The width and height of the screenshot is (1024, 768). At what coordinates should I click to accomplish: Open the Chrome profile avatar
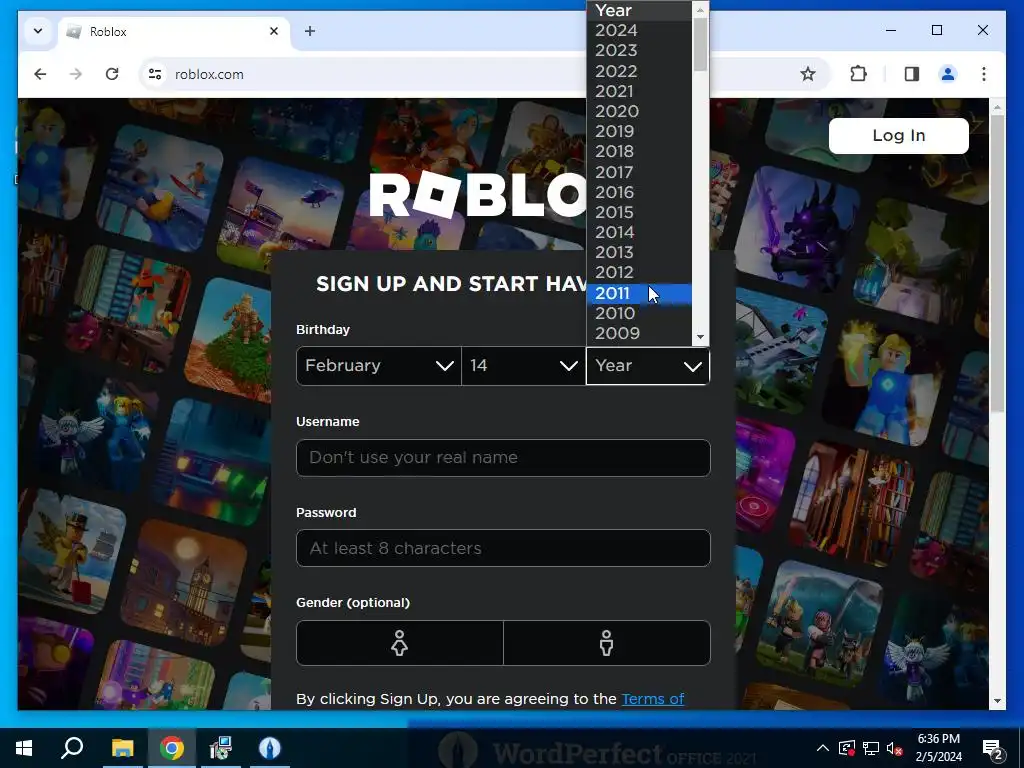pos(948,74)
